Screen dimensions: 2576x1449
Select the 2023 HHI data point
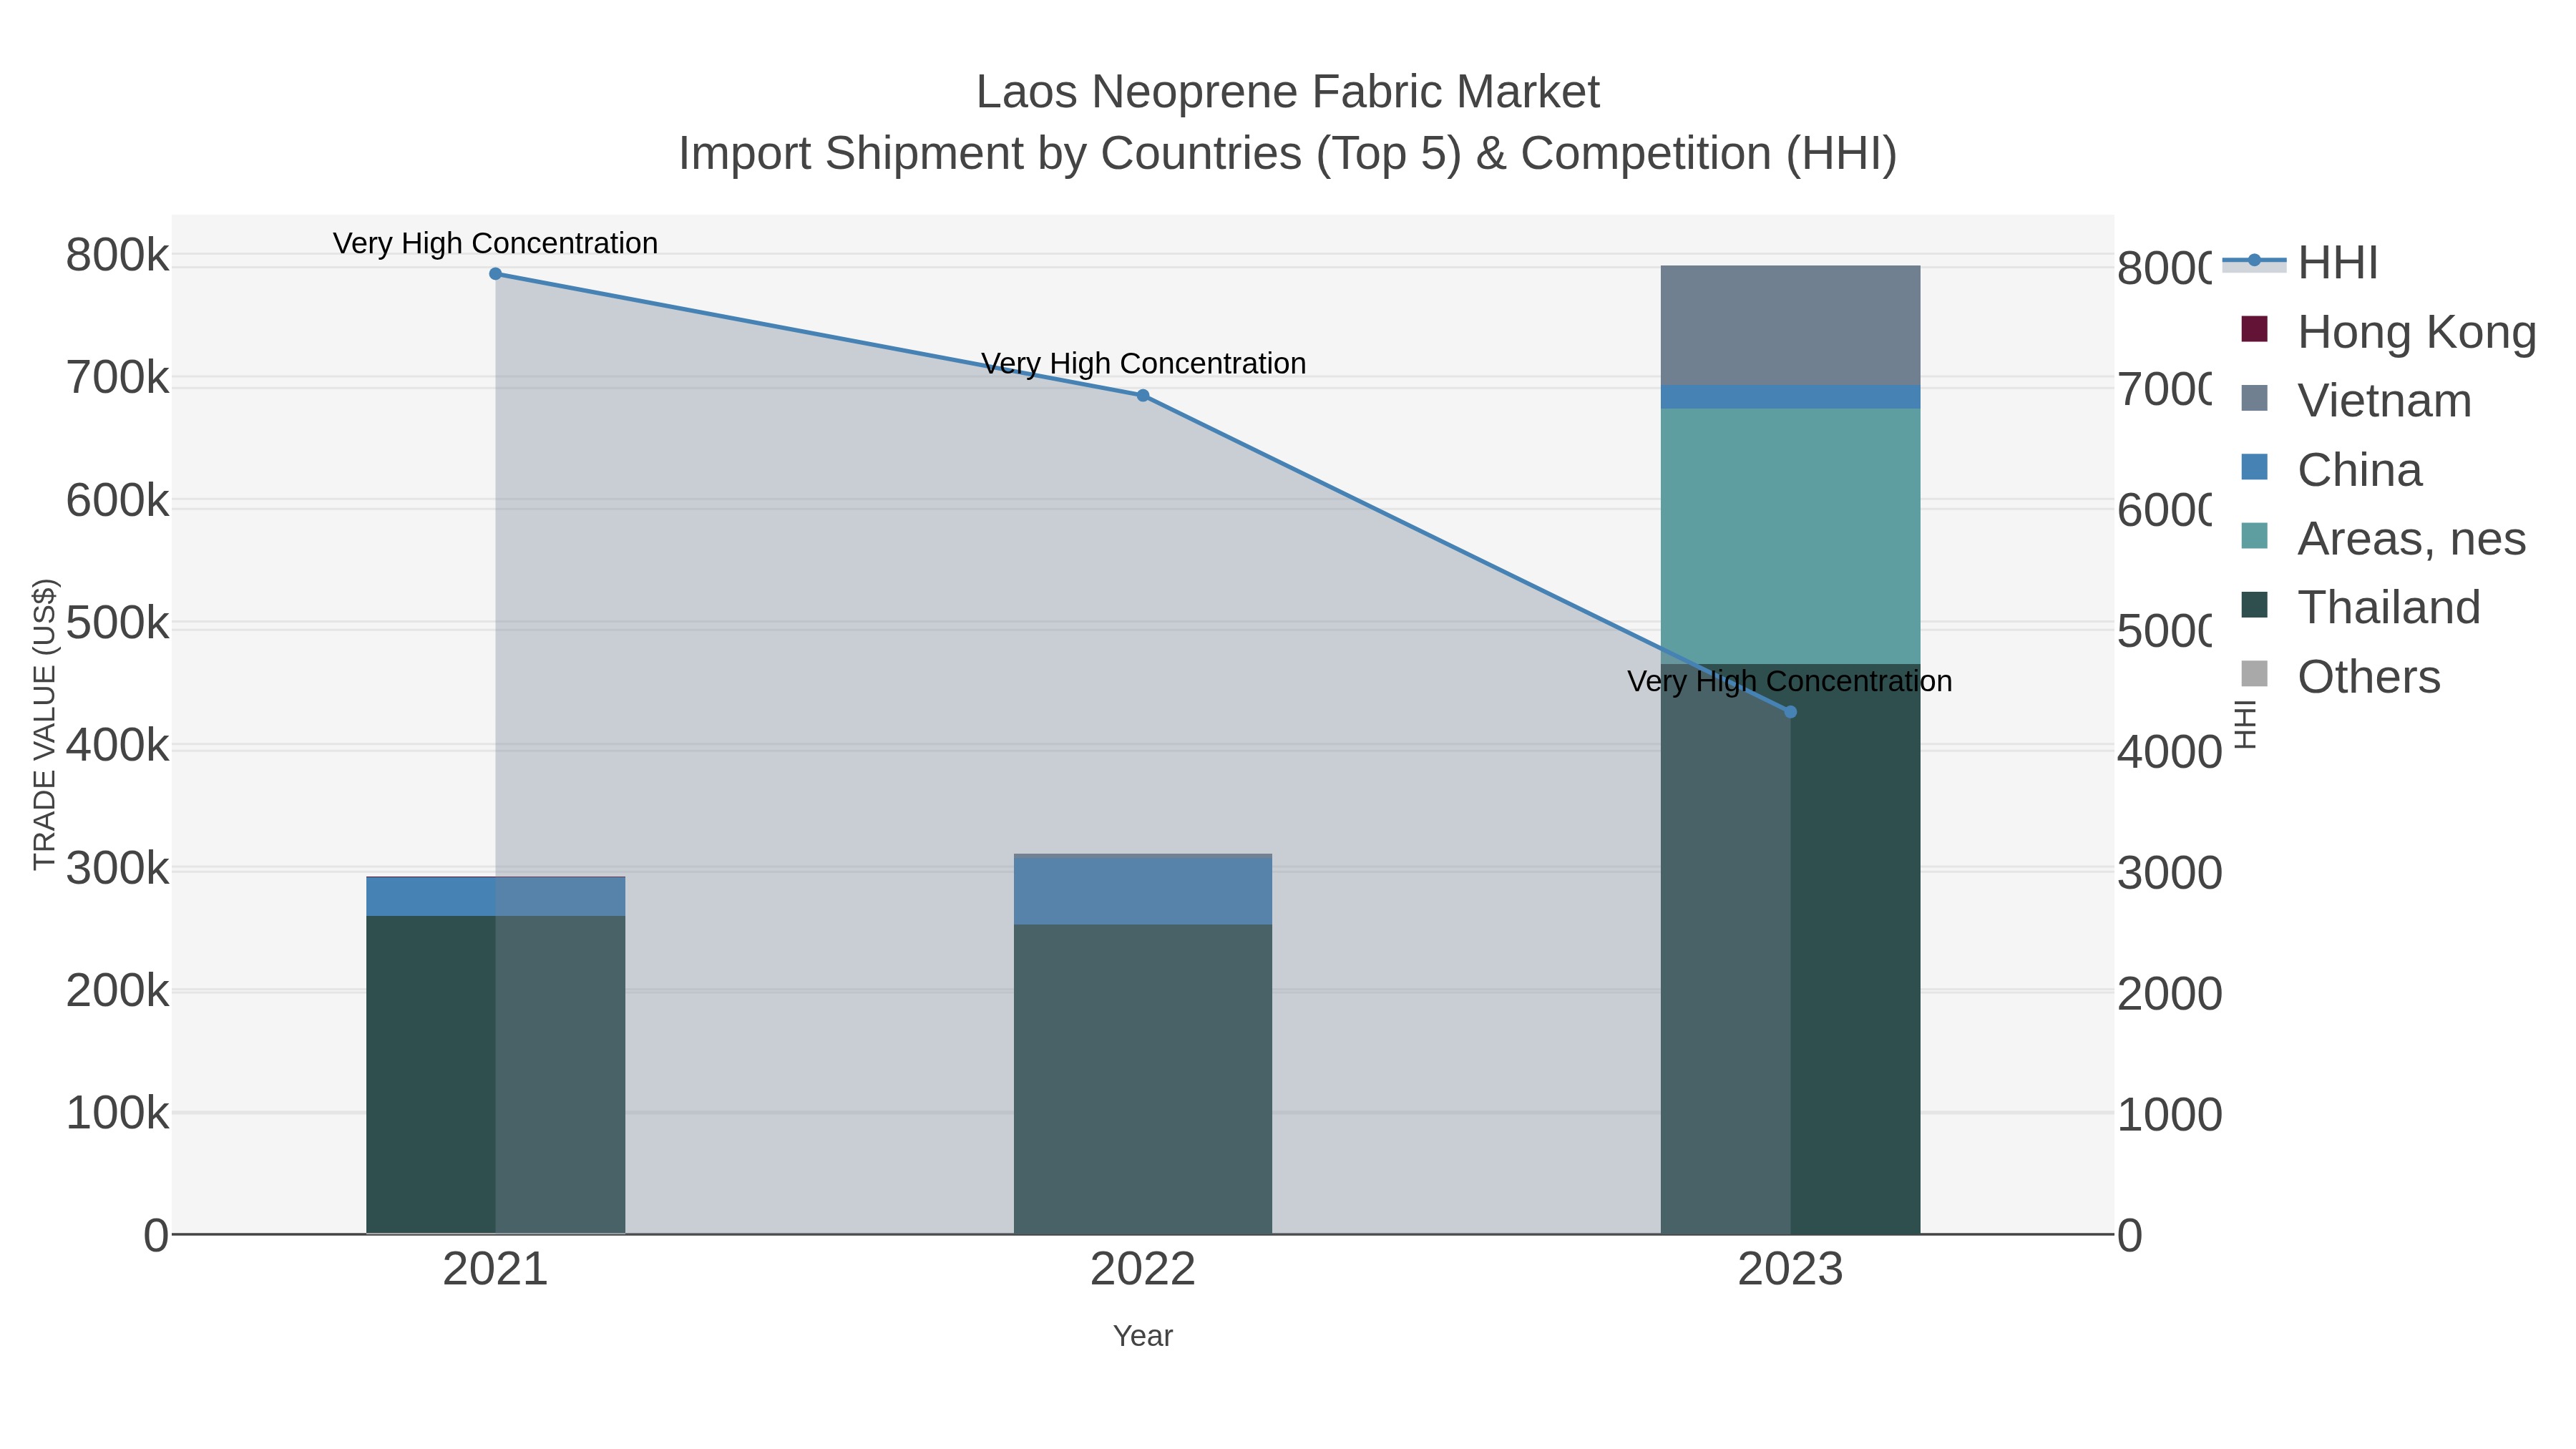click(x=1790, y=712)
